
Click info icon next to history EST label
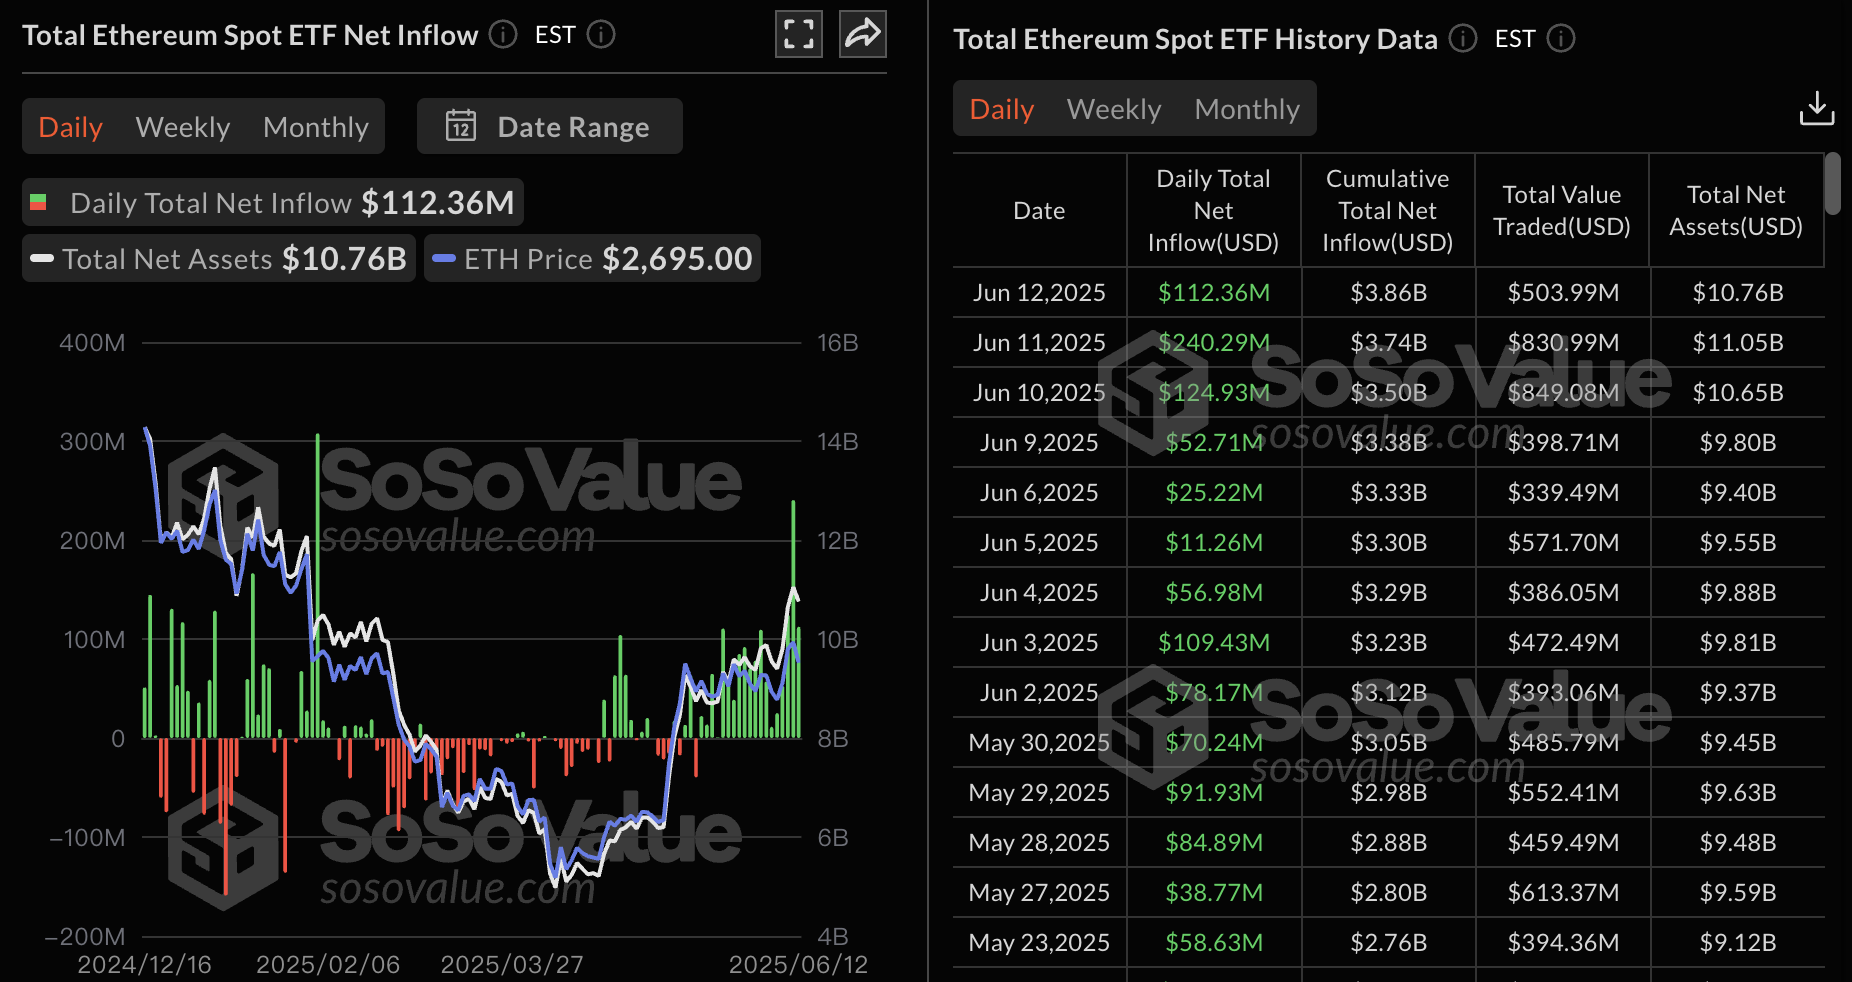[1561, 39]
